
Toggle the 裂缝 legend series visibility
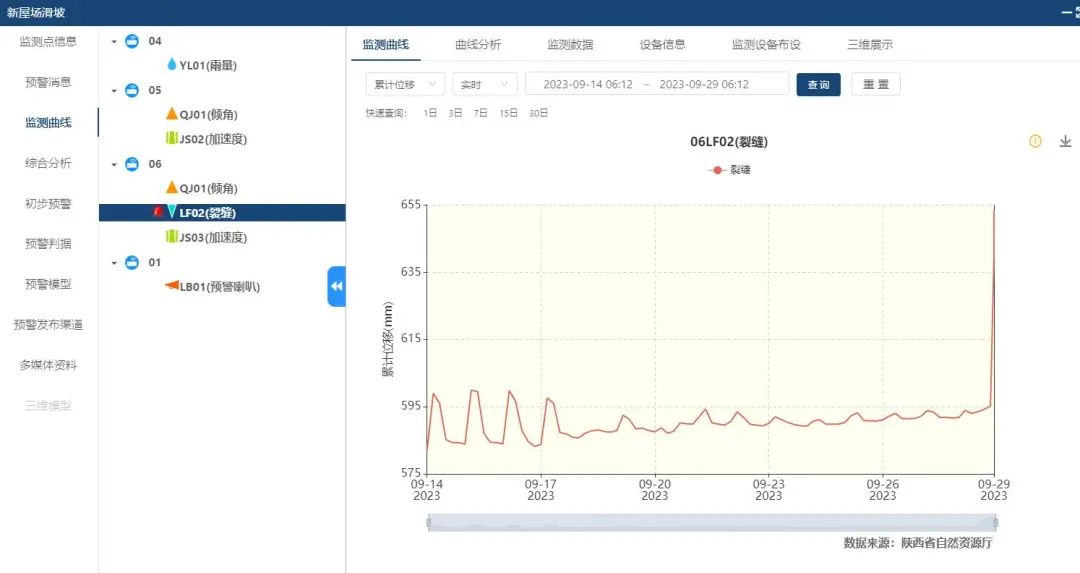click(729, 170)
